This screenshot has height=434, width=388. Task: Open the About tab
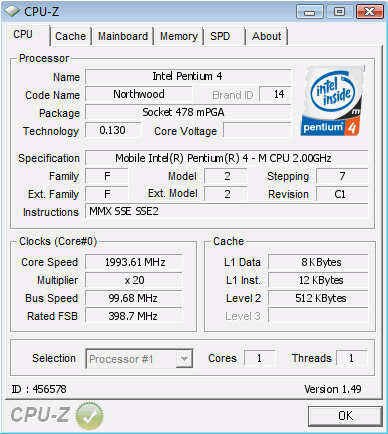(266, 36)
